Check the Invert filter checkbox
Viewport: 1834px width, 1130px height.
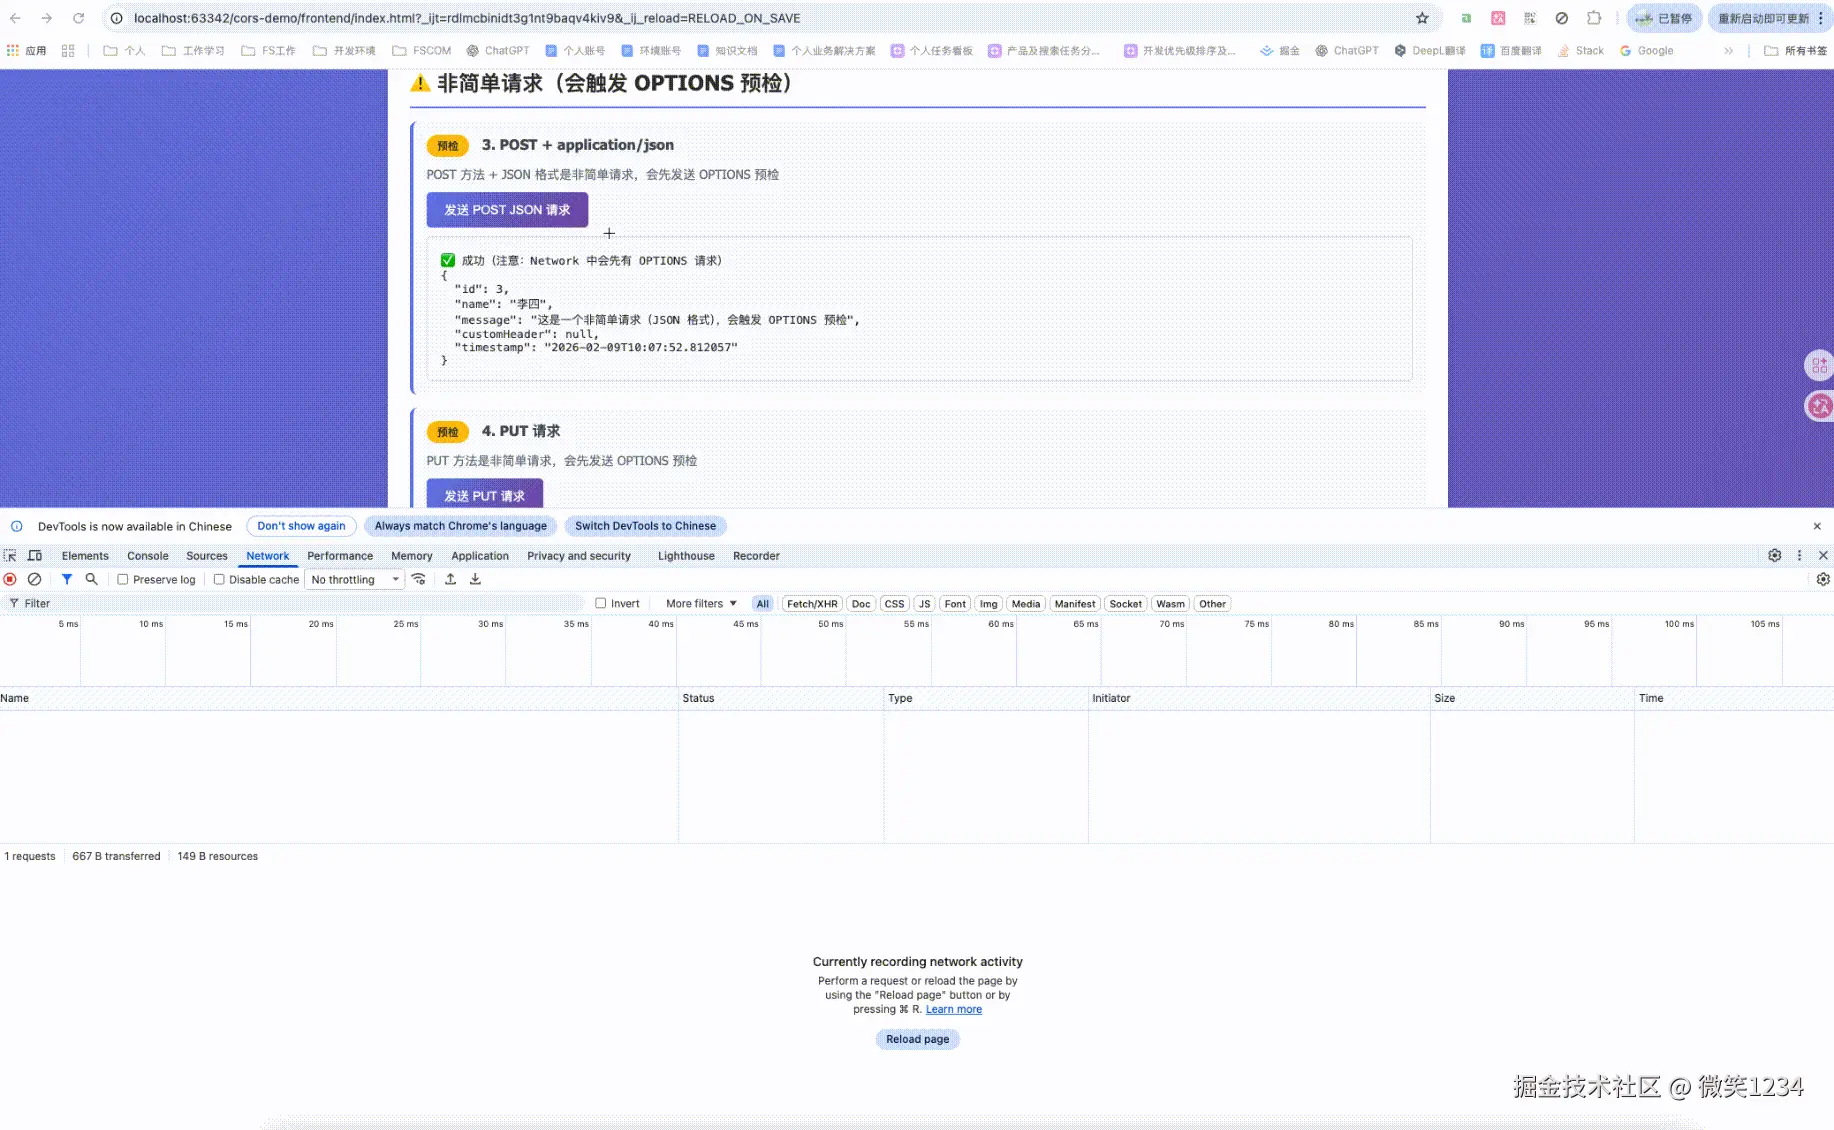point(601,603)
